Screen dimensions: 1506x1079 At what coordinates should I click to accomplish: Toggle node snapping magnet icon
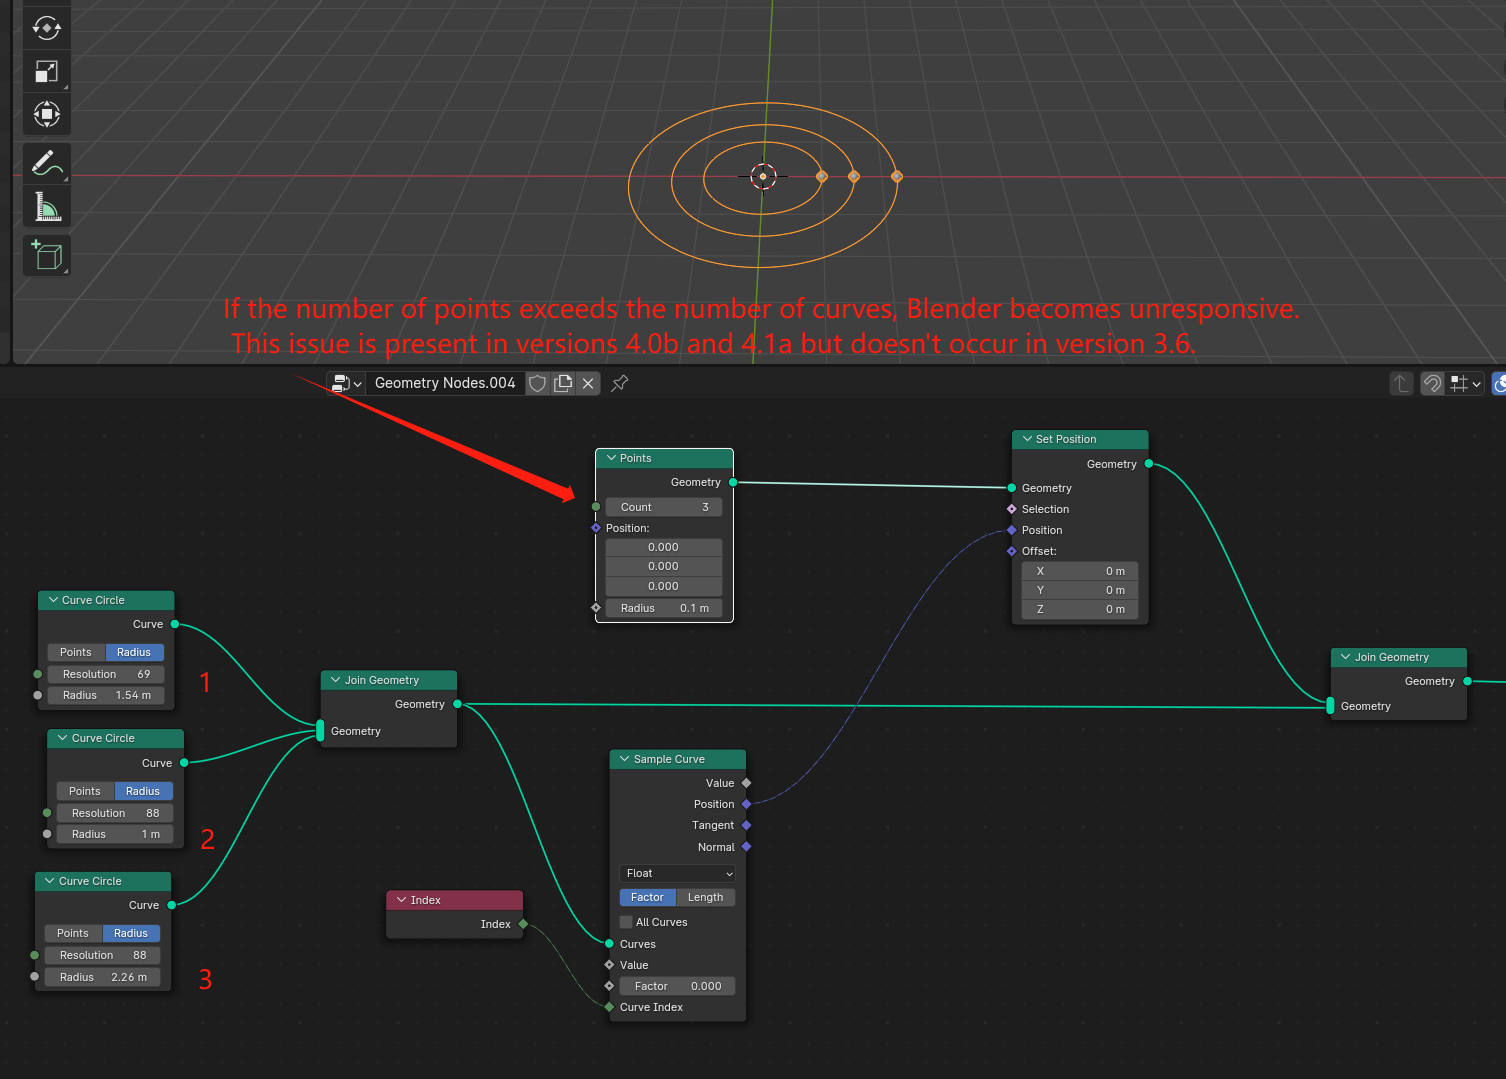click(x=1433, y=383)
